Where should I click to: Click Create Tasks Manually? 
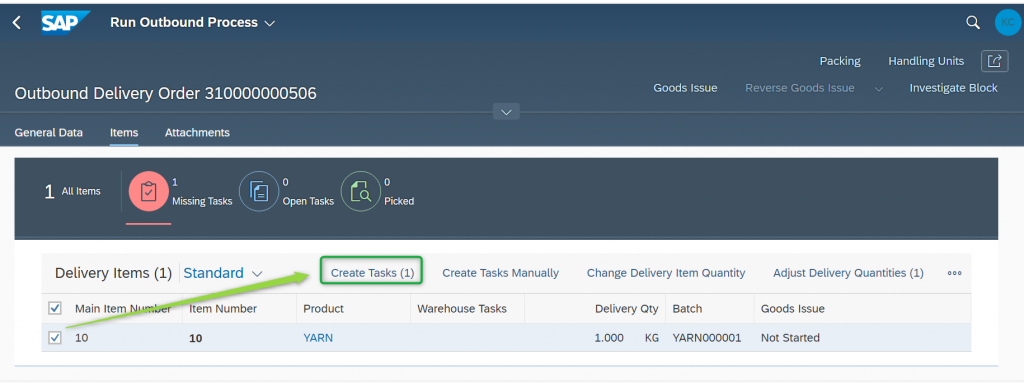tap(500, 273)
